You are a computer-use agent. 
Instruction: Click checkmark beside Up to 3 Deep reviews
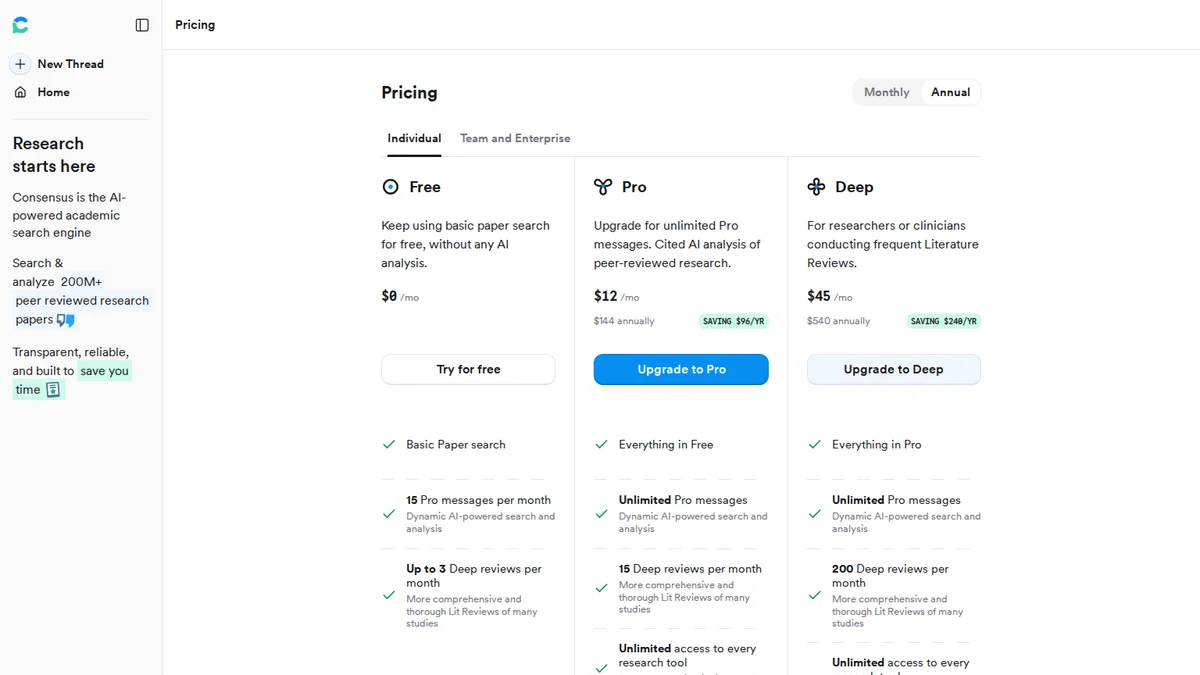389,595
